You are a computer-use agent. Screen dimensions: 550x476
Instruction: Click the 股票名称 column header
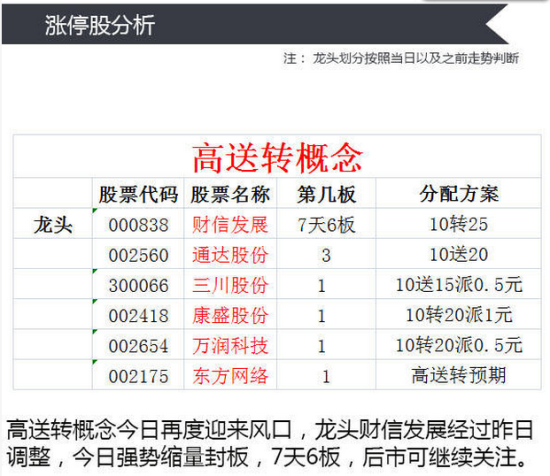click(x=230, y=194)
